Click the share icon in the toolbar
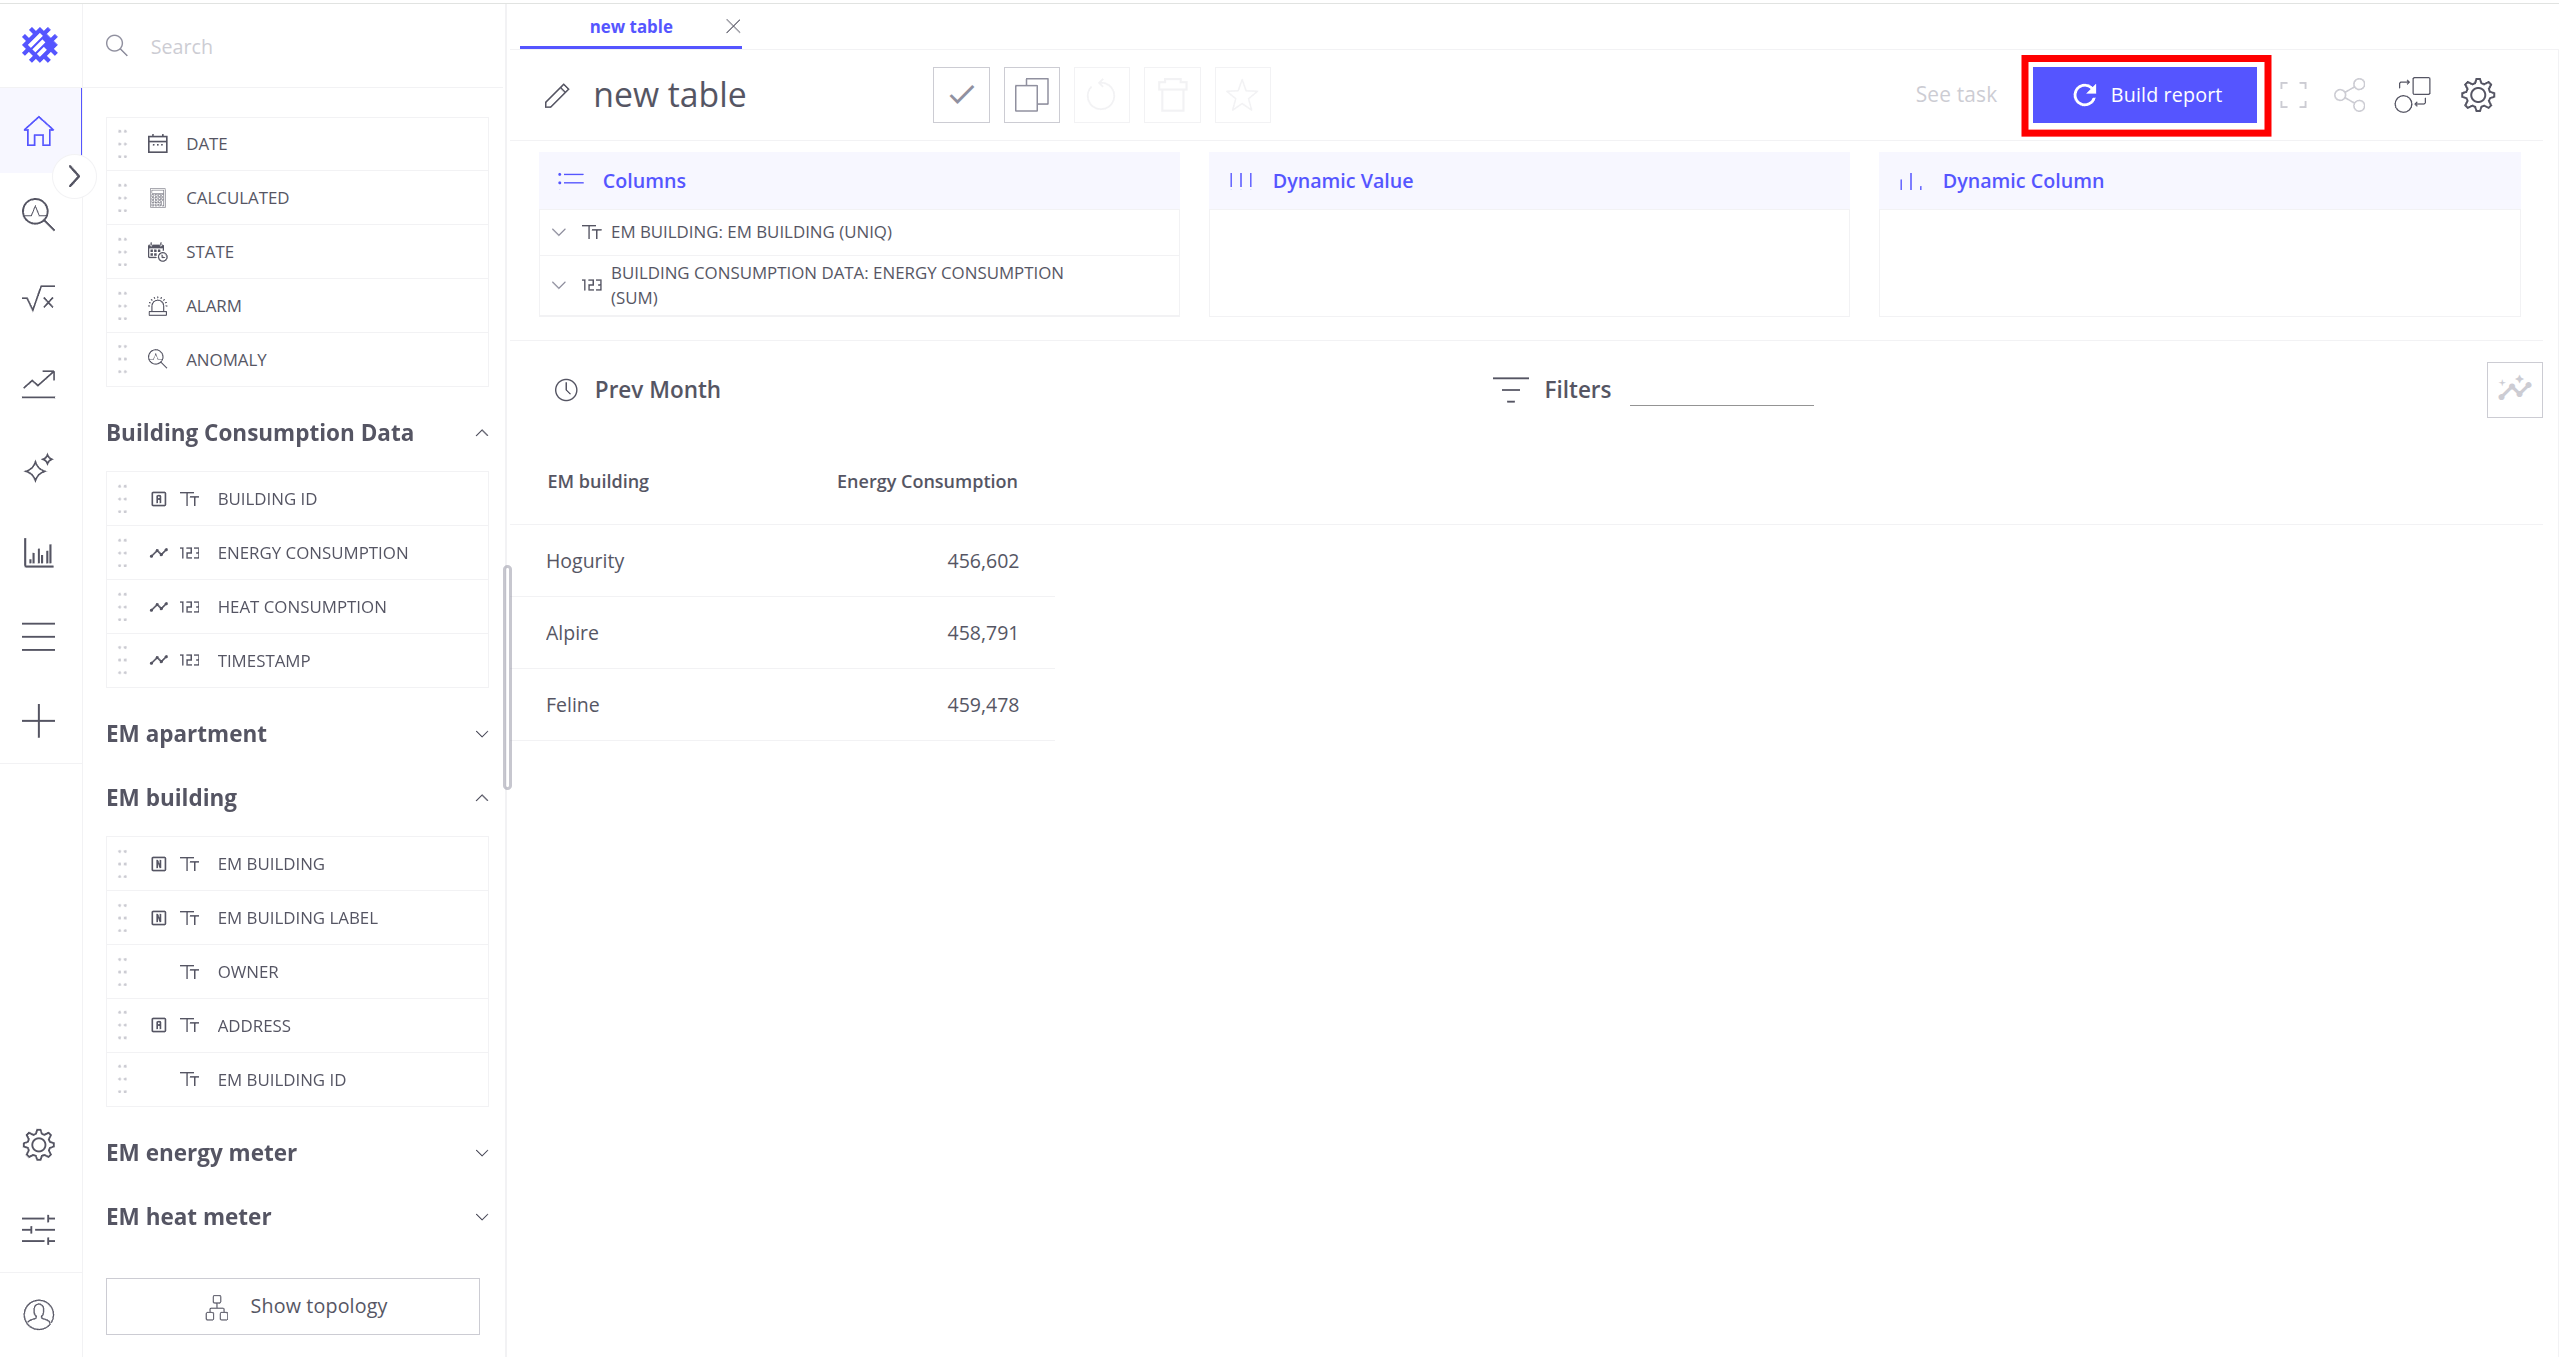 (x=2349, y=96)
